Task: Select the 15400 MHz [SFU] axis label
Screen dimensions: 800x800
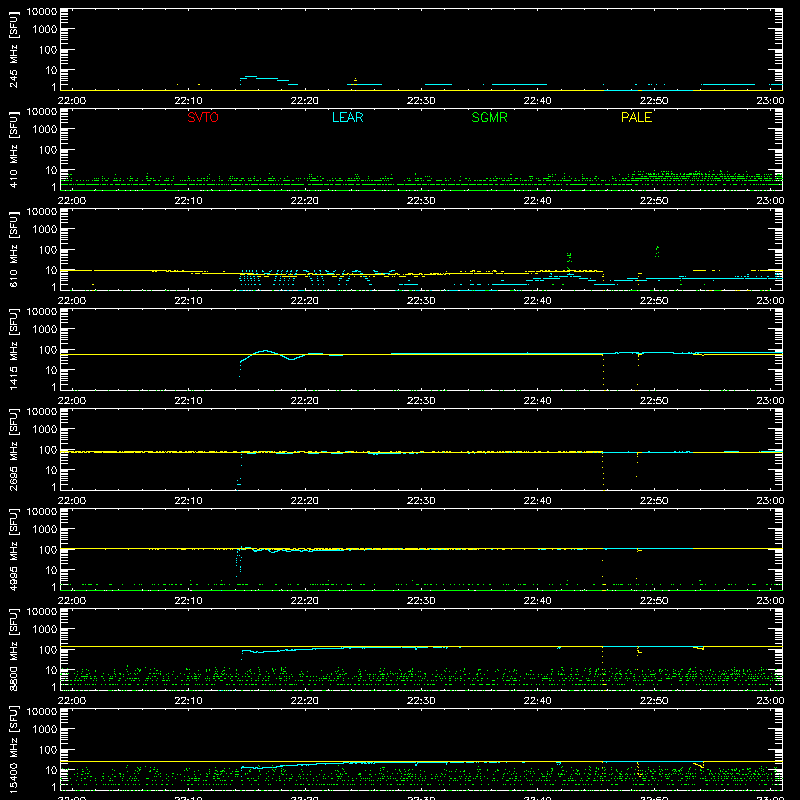Action: (x=13, y=750)
